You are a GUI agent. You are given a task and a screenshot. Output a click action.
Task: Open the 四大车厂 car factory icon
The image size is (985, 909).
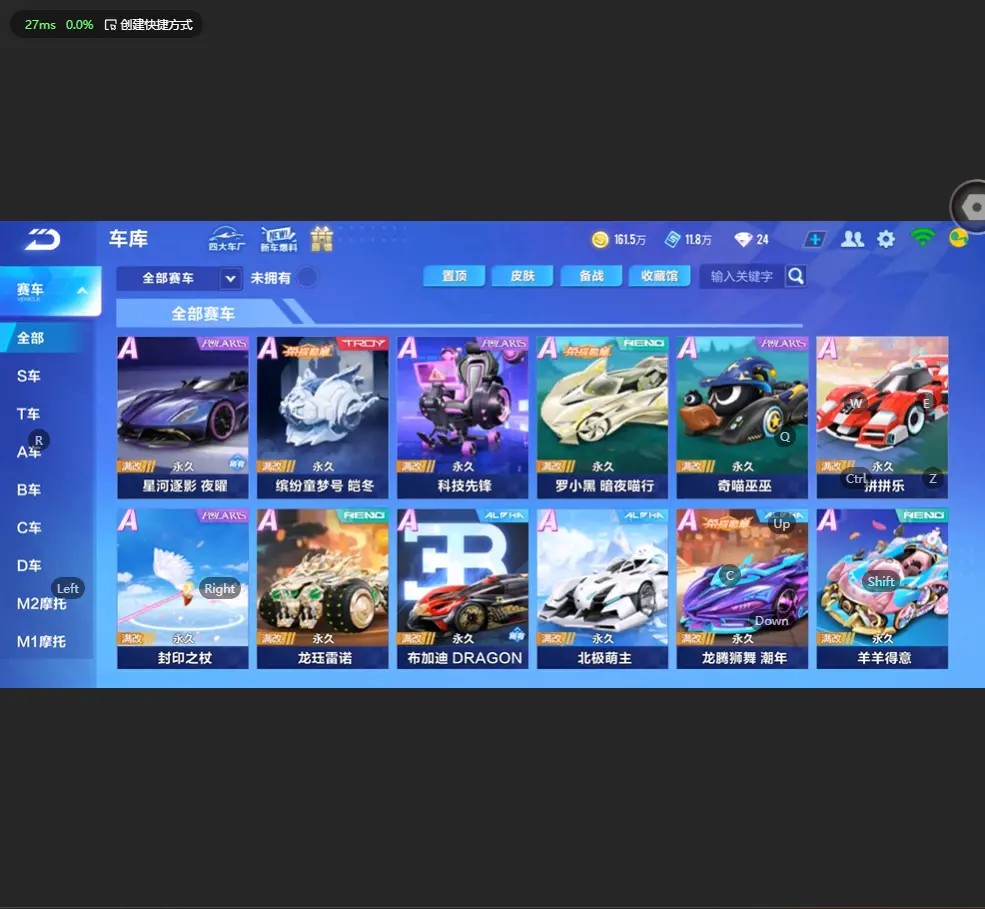[x=227, y=239]
